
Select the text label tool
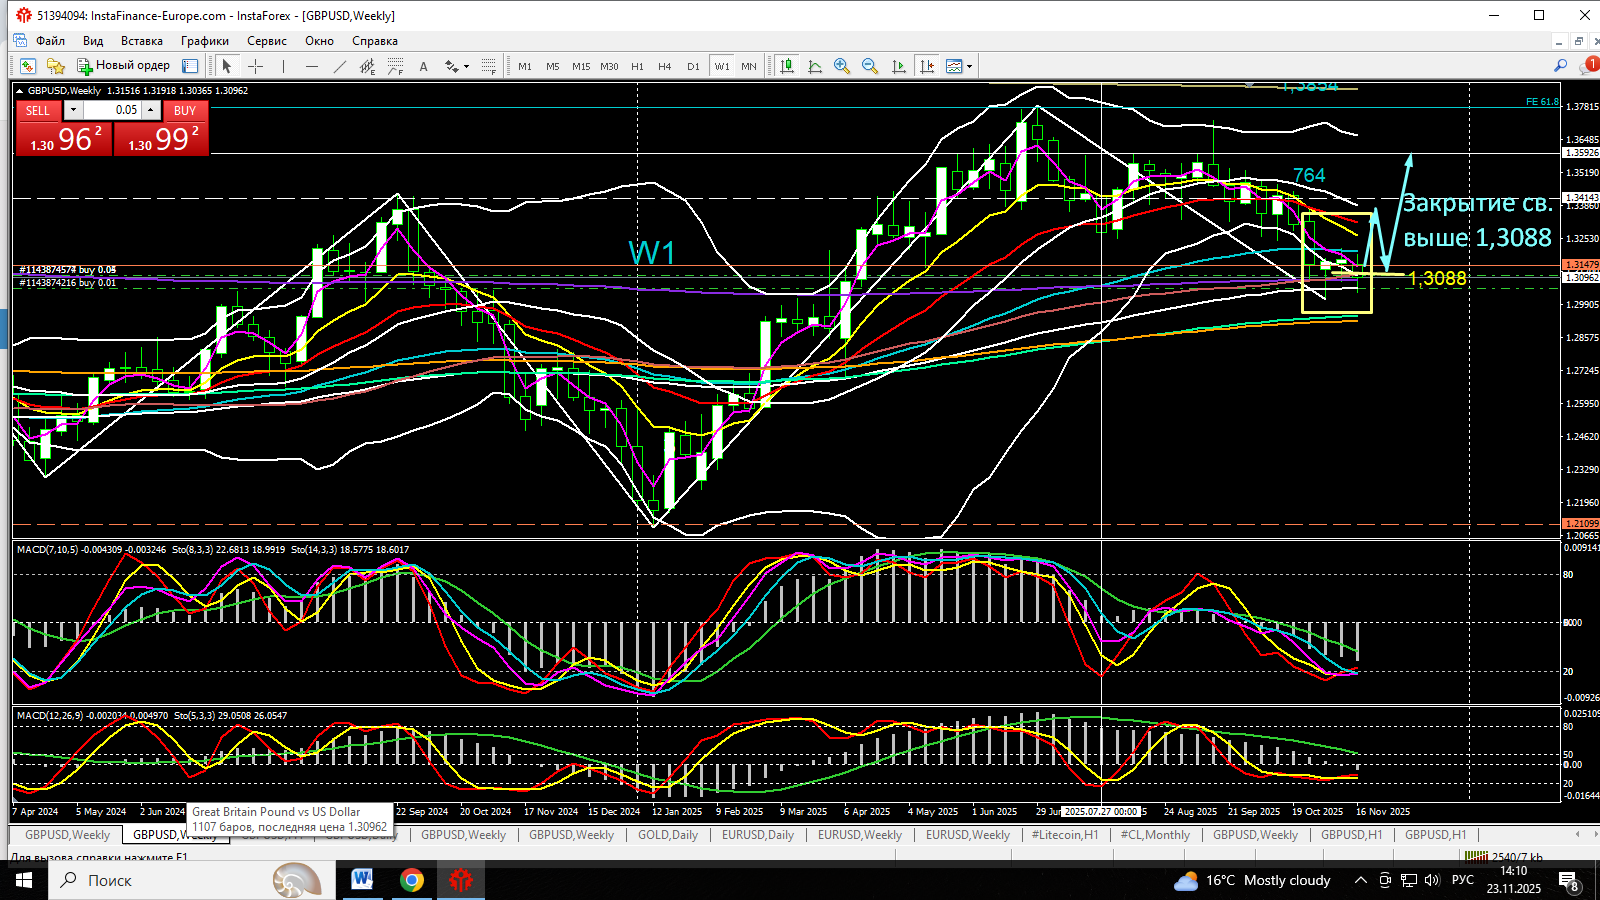(423, 66)
